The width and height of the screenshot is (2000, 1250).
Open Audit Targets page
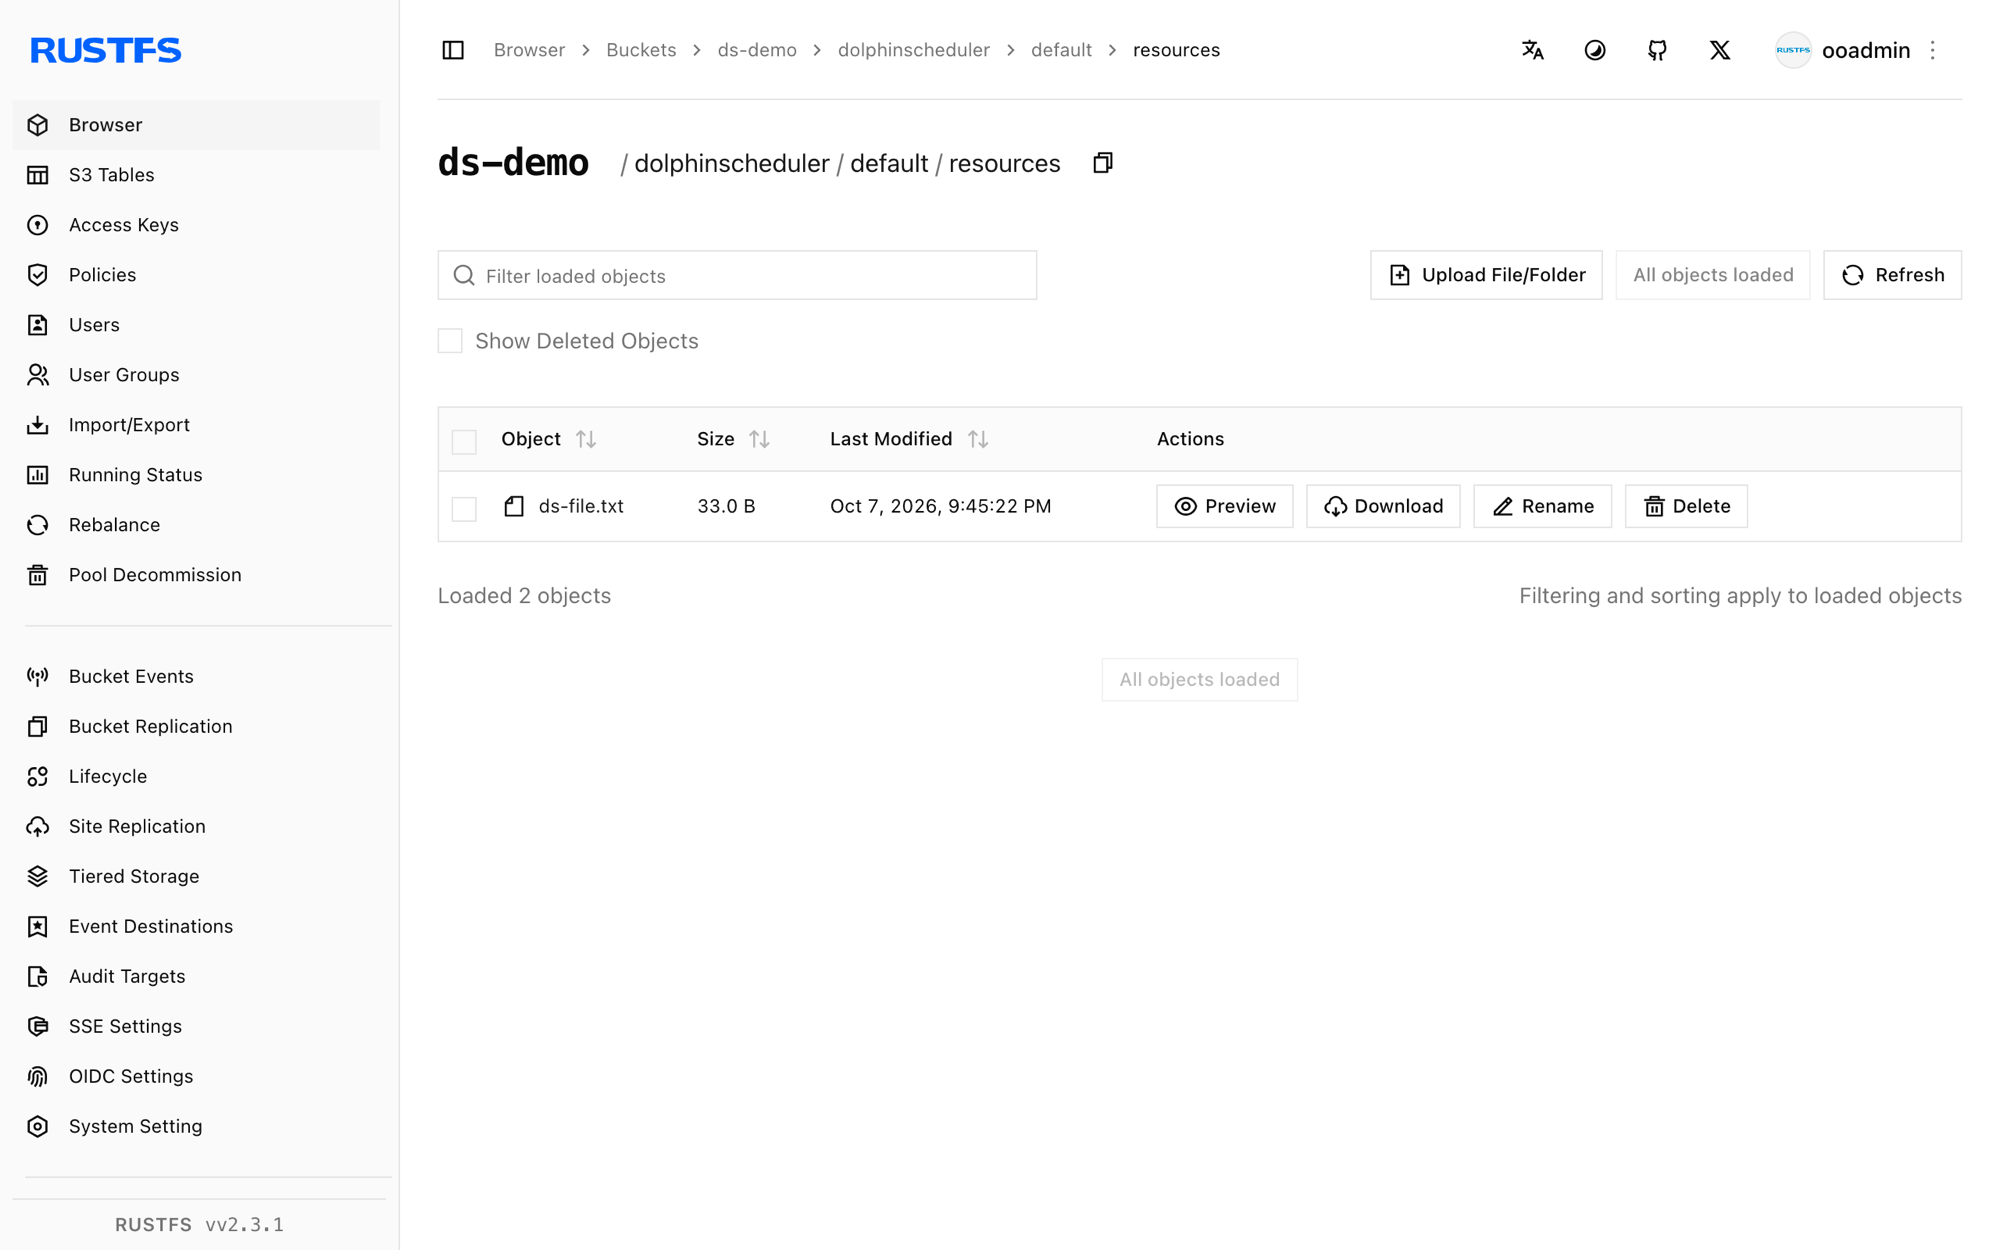[x=196, y=976]
